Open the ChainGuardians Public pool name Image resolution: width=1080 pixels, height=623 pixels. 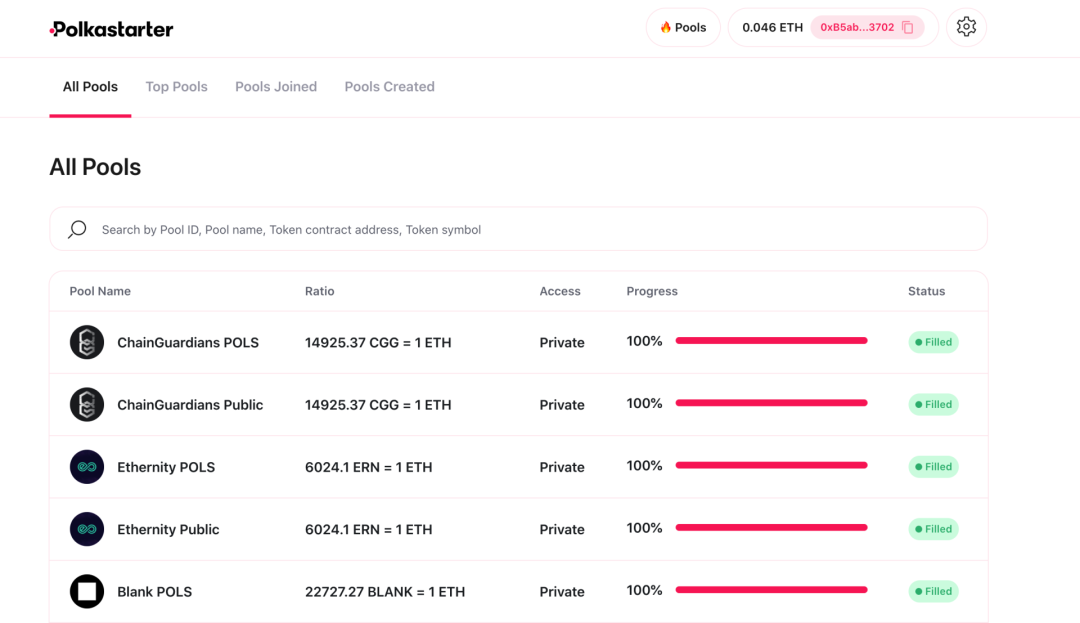point(190,405)
